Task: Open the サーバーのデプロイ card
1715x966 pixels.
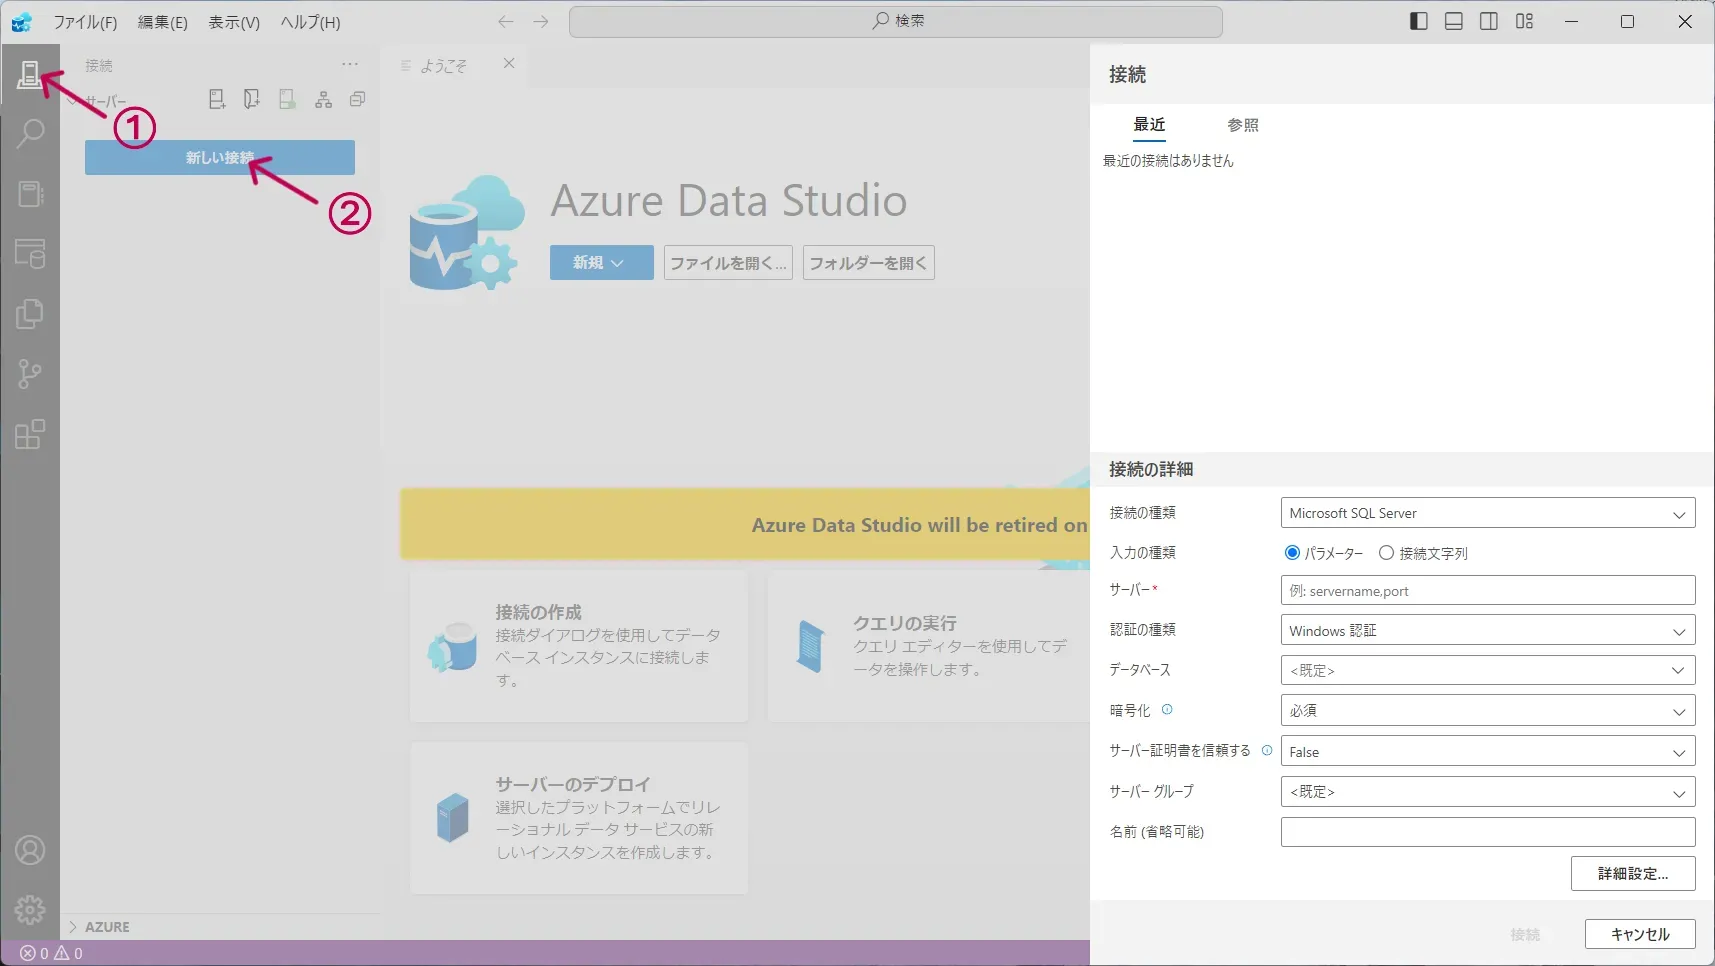Action: [x=579, y=818]
